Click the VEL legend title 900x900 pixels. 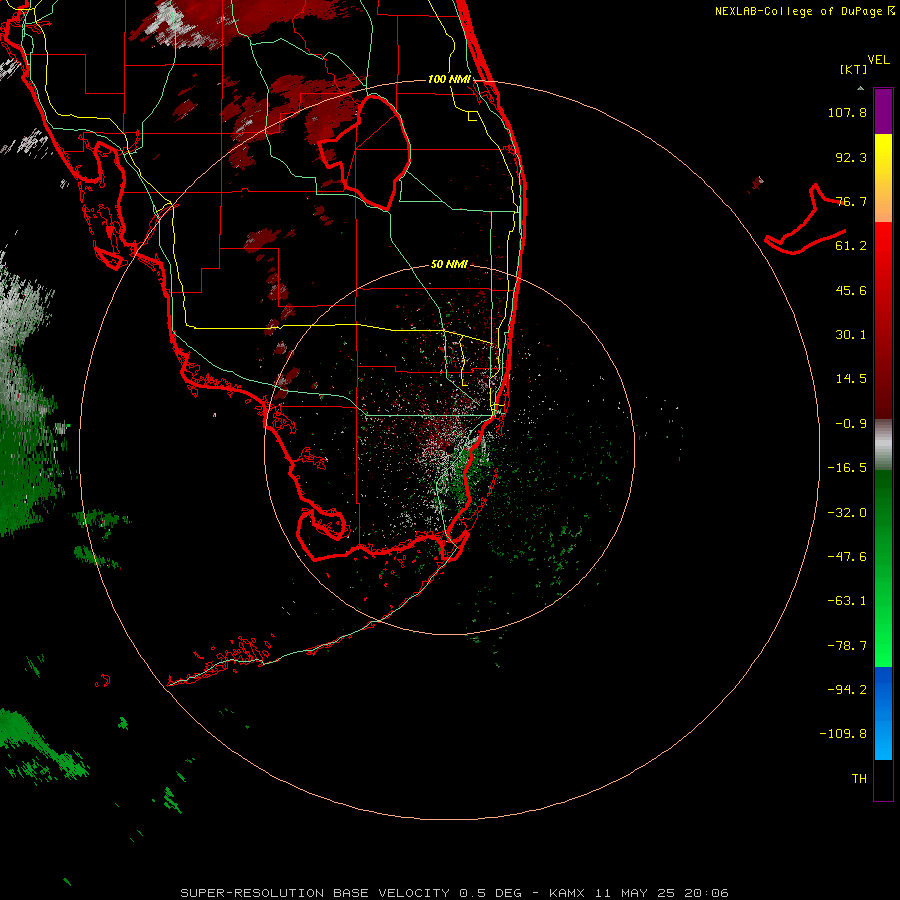878,60
